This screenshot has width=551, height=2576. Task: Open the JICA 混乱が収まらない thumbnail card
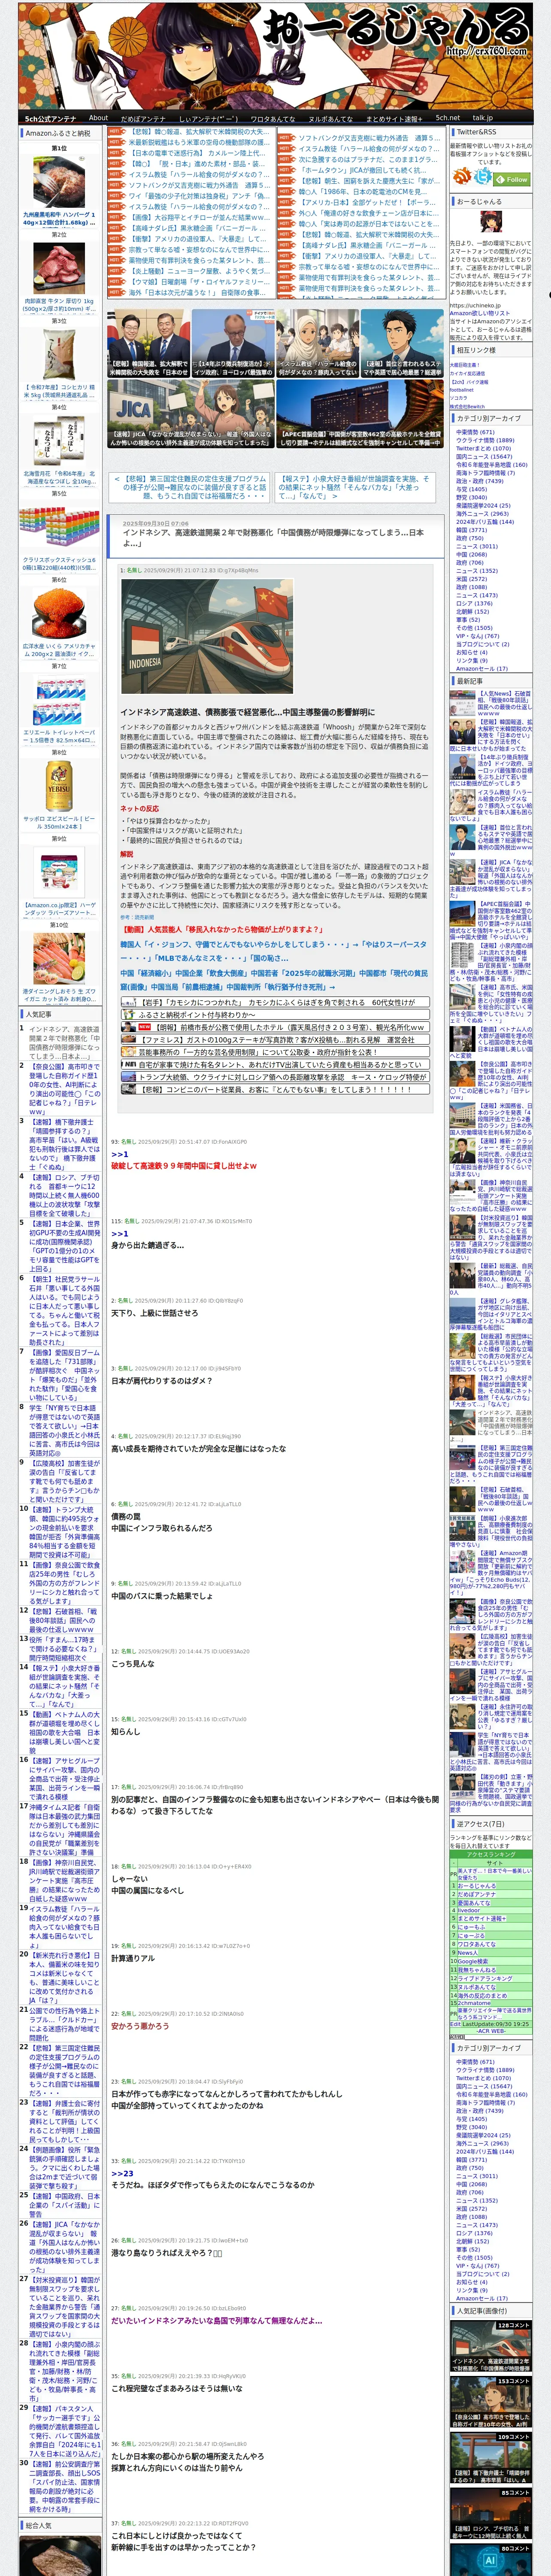pyautogui.click(x=190, y=413)
